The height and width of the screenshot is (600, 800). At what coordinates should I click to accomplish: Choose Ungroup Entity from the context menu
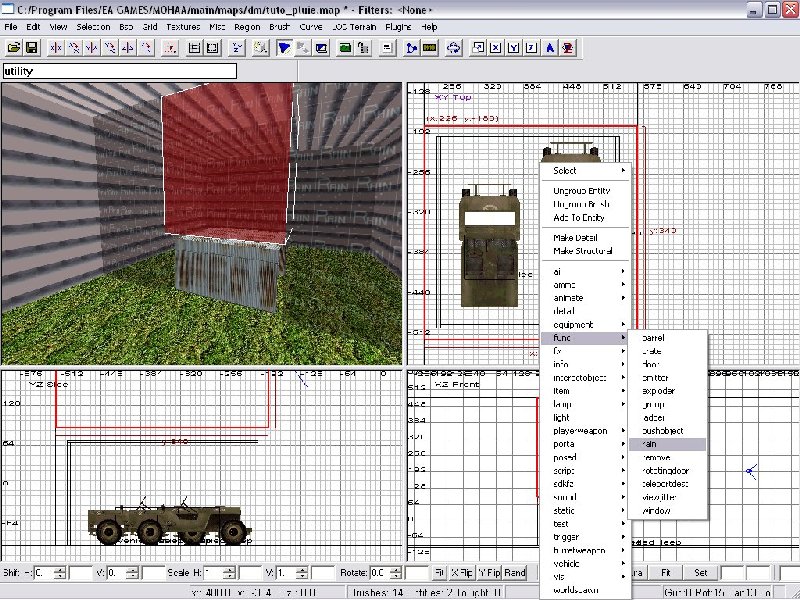(x=586, y=191)
